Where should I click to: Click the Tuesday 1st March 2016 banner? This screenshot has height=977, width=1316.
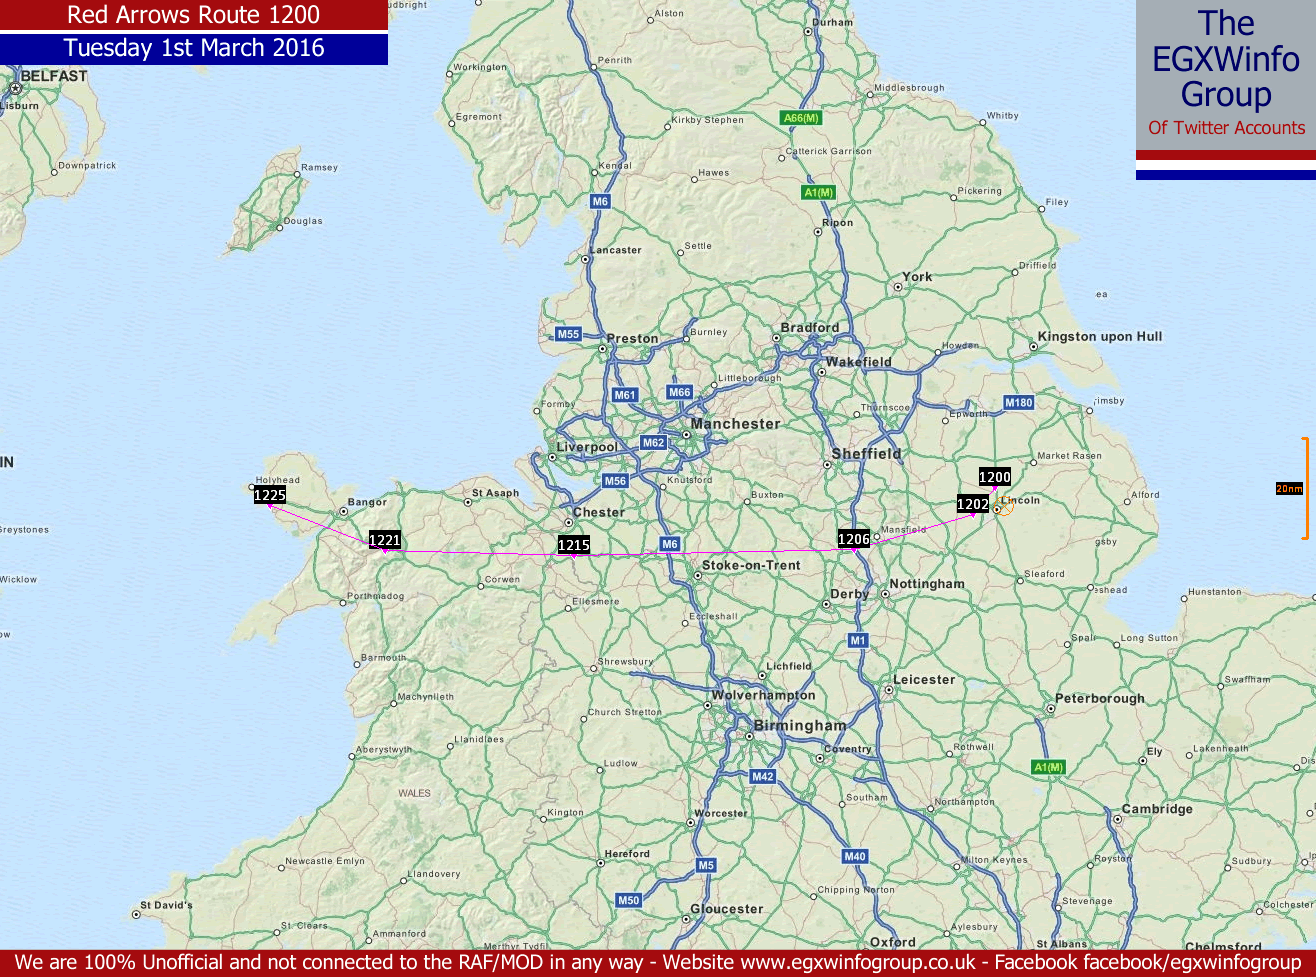click(194, 49)
